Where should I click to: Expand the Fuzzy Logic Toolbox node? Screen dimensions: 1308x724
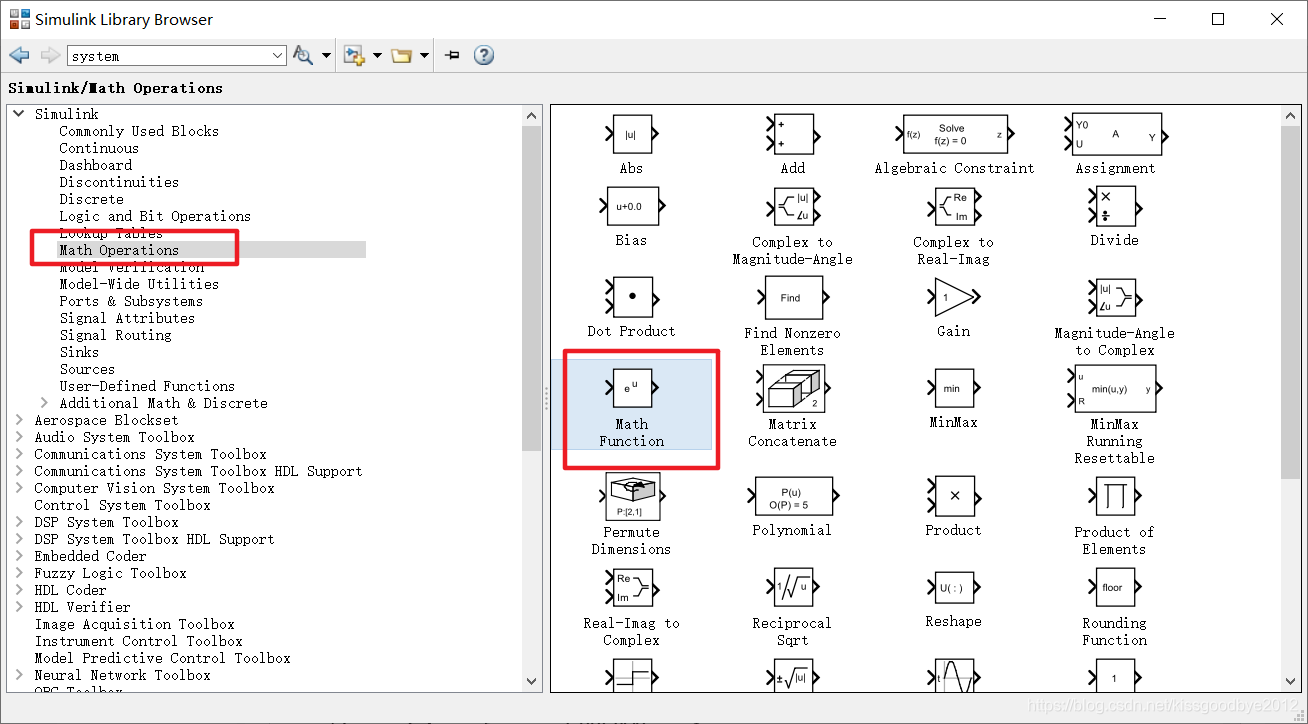click(19, 573)
